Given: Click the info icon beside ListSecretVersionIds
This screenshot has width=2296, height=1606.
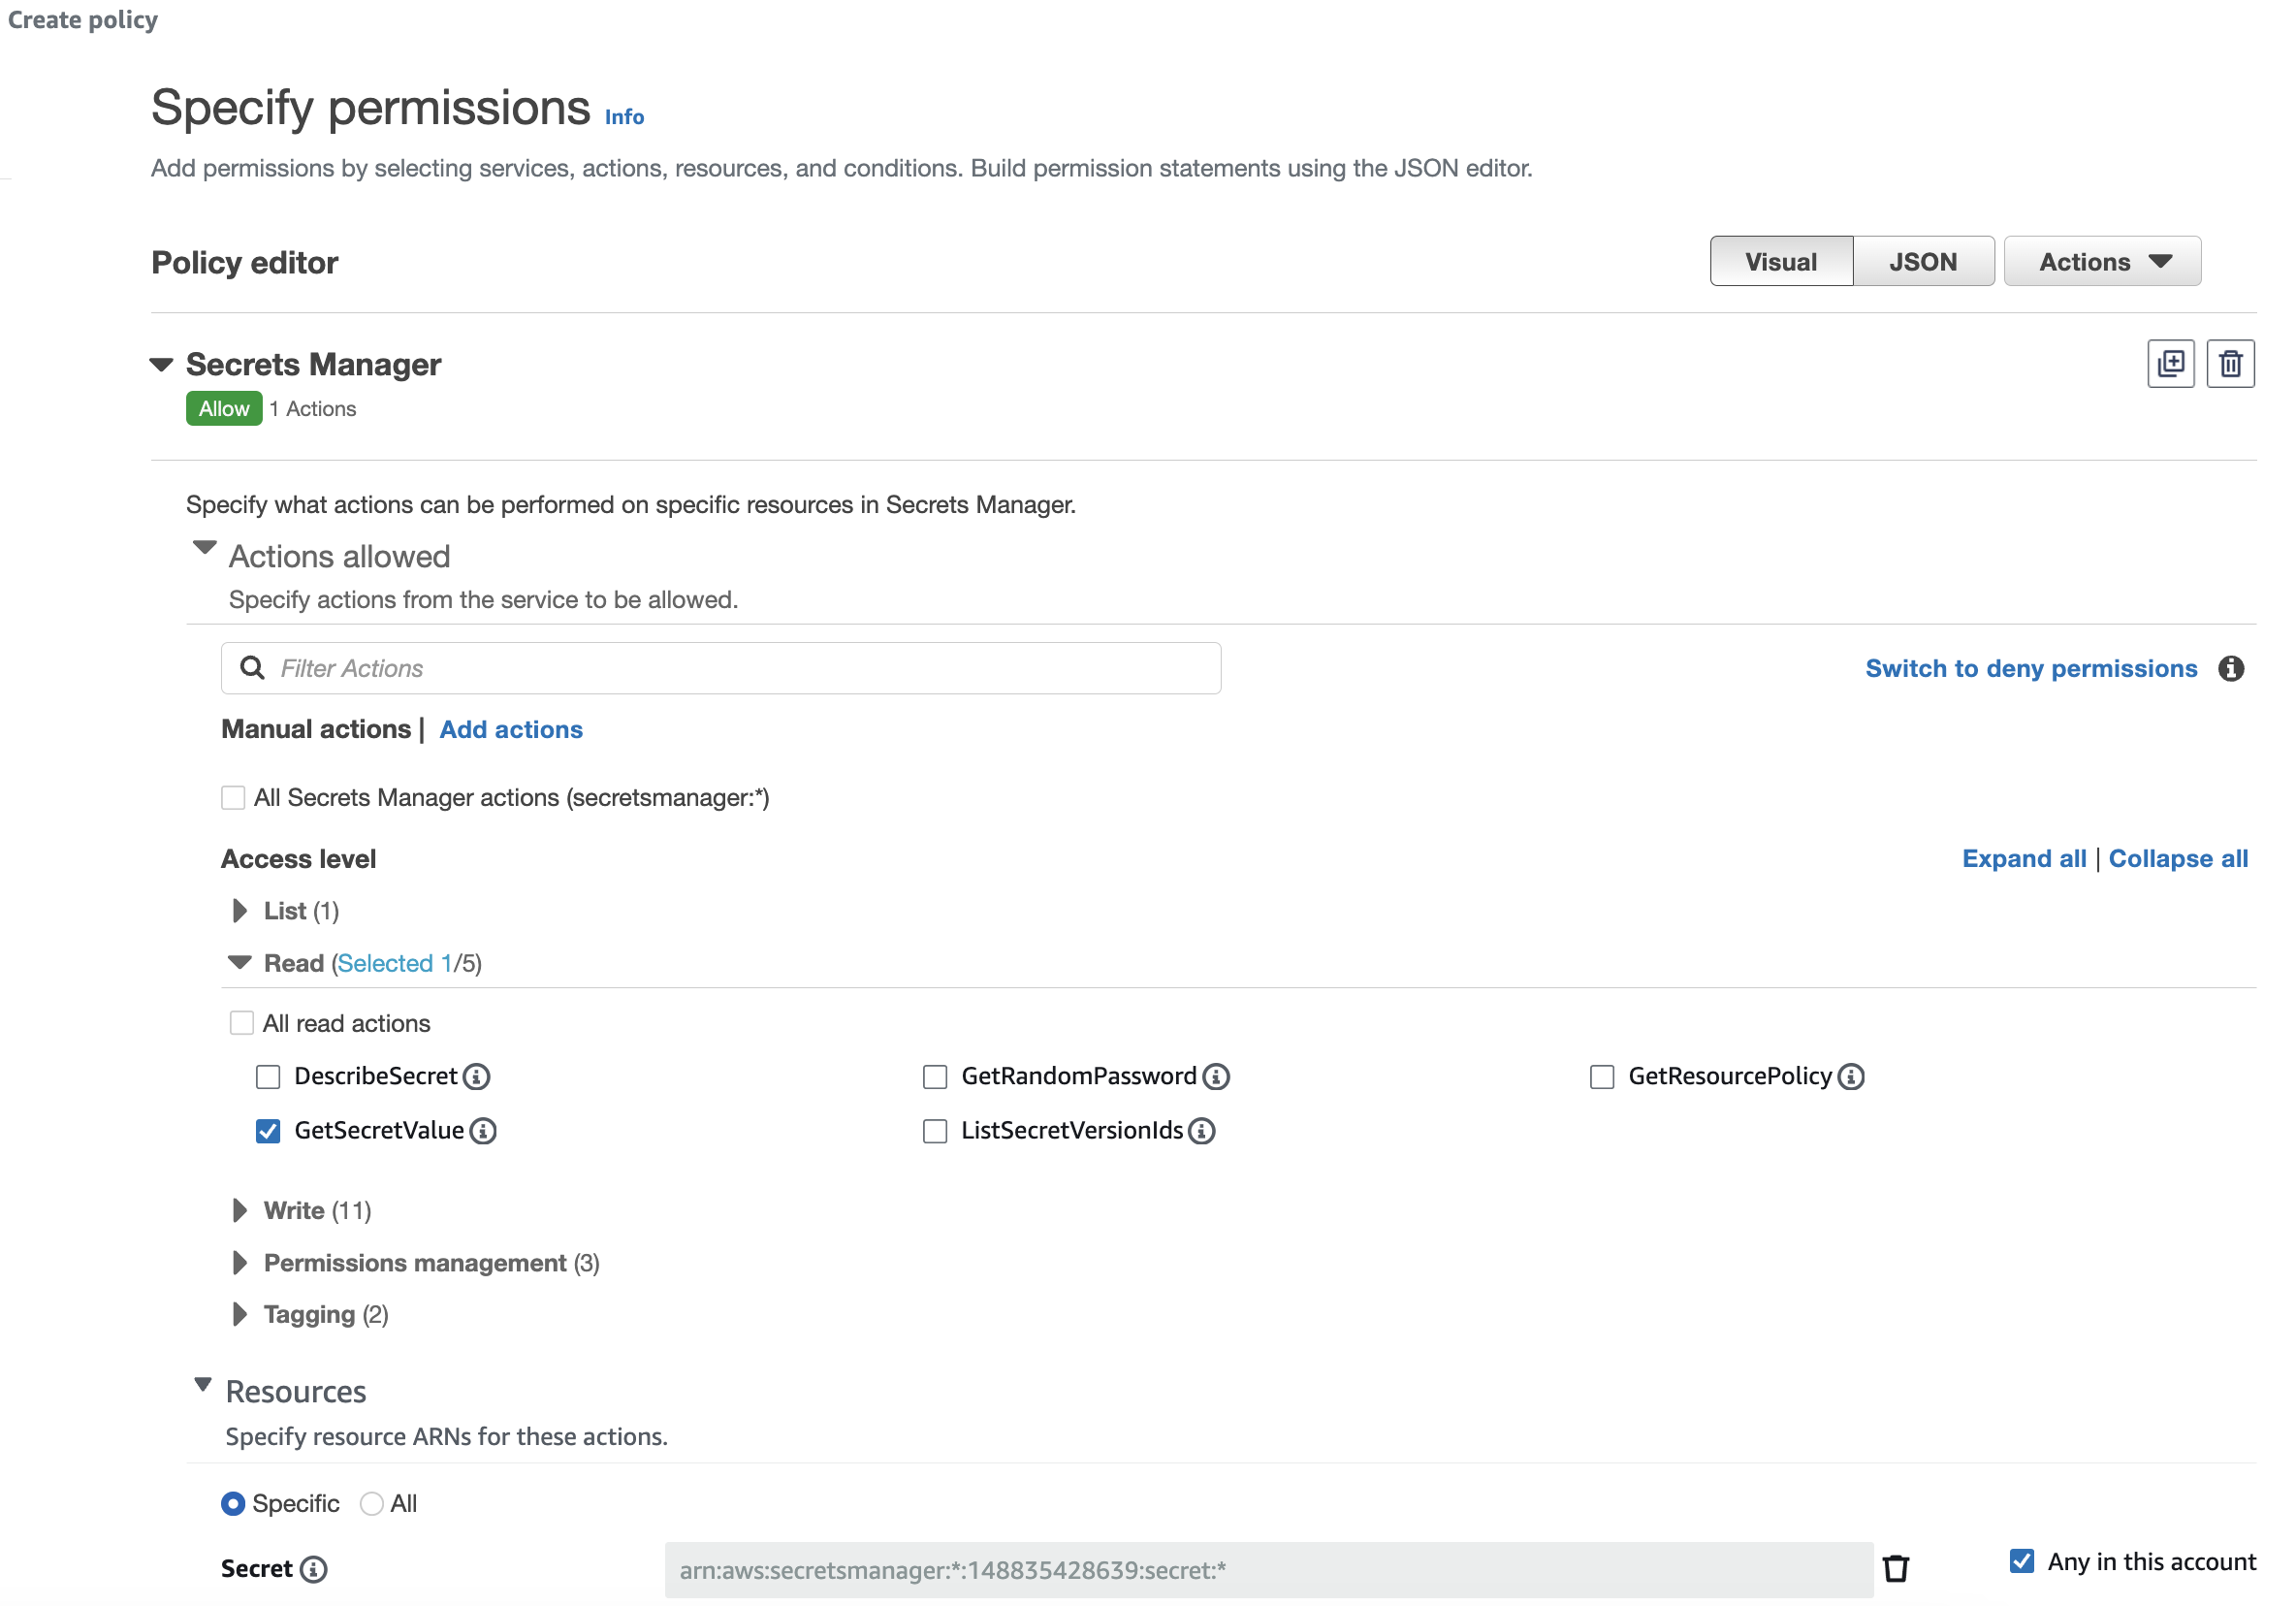Looking at the screenshot, I should coord(1202,1130).
